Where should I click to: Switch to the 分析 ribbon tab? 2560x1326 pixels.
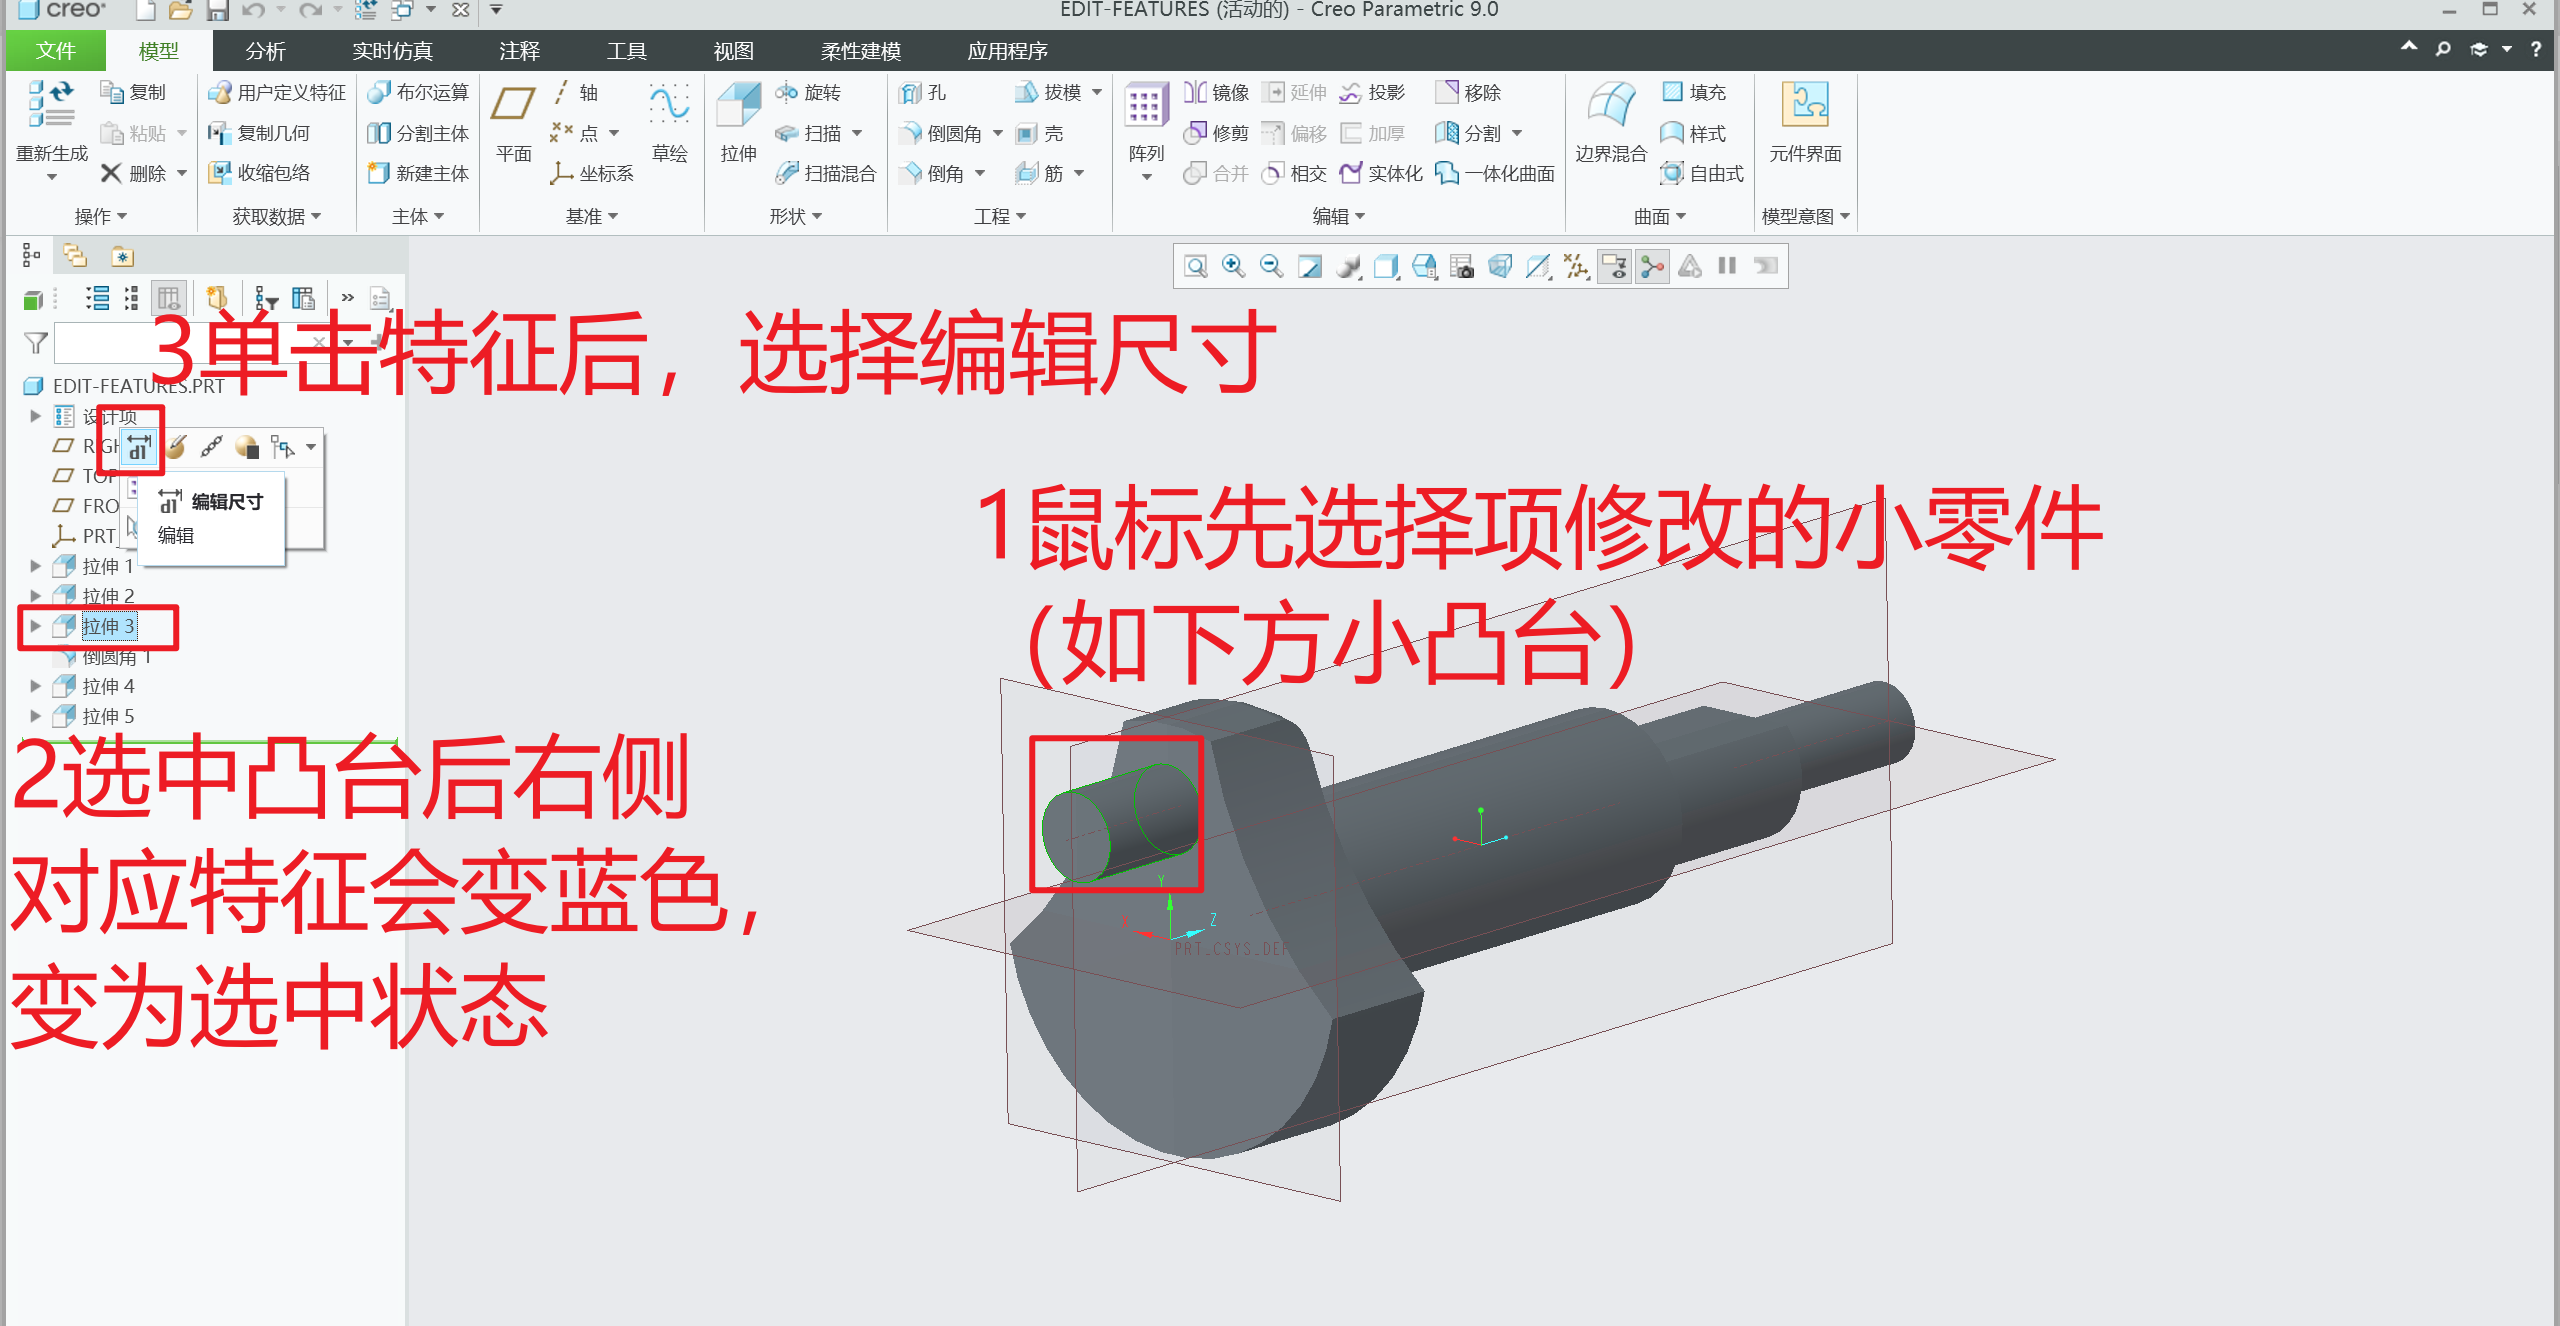[x=265, y=51]
